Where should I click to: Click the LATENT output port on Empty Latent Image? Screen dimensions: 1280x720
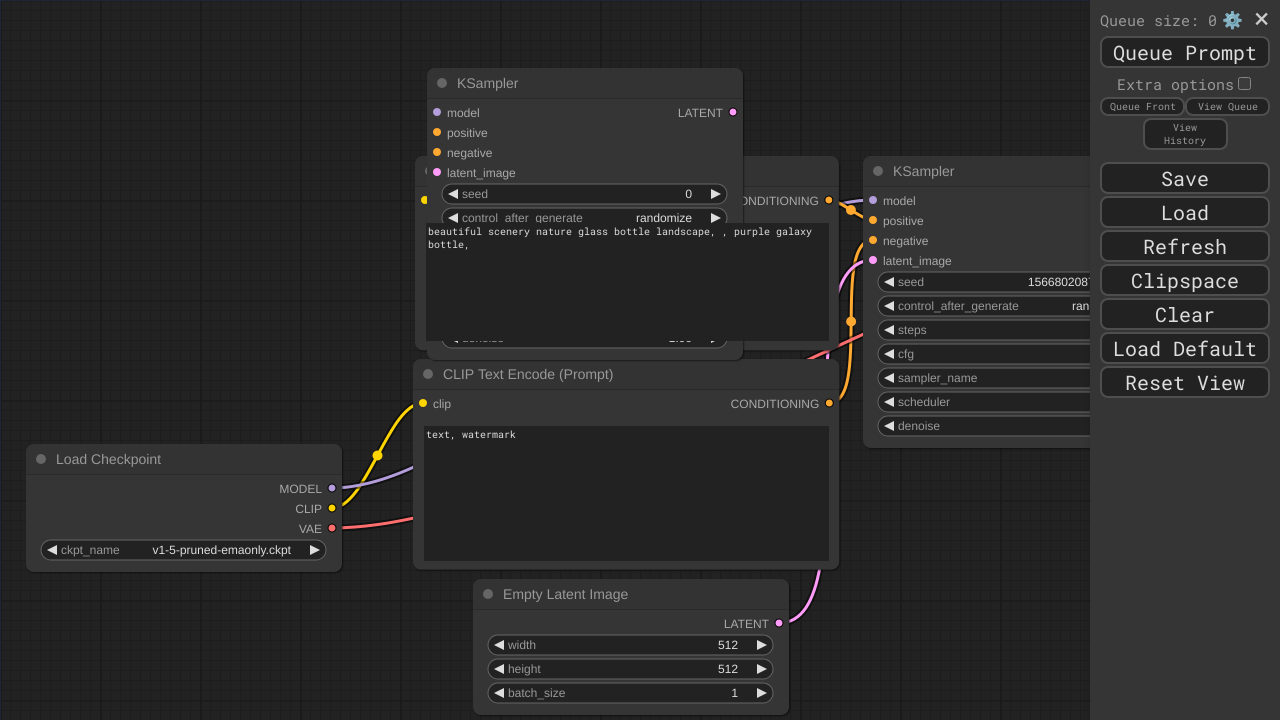tap(779, 623)
